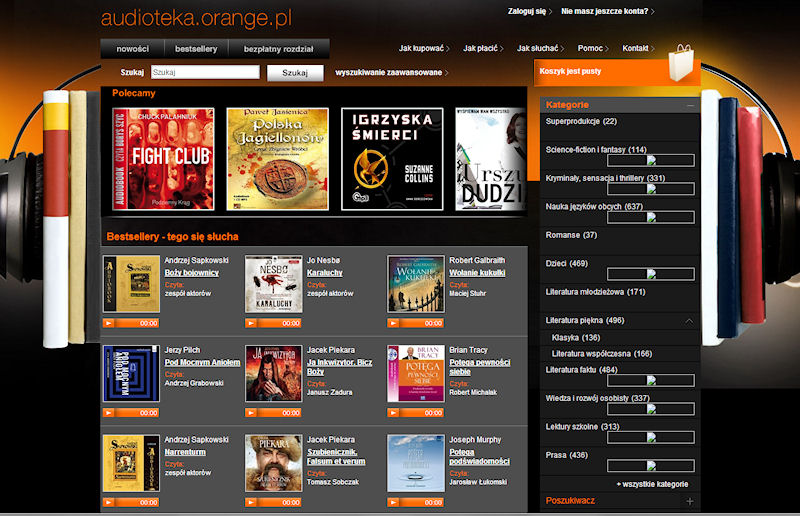Open wyszukiwanie zaawansowane advanced search

point(391,72)
